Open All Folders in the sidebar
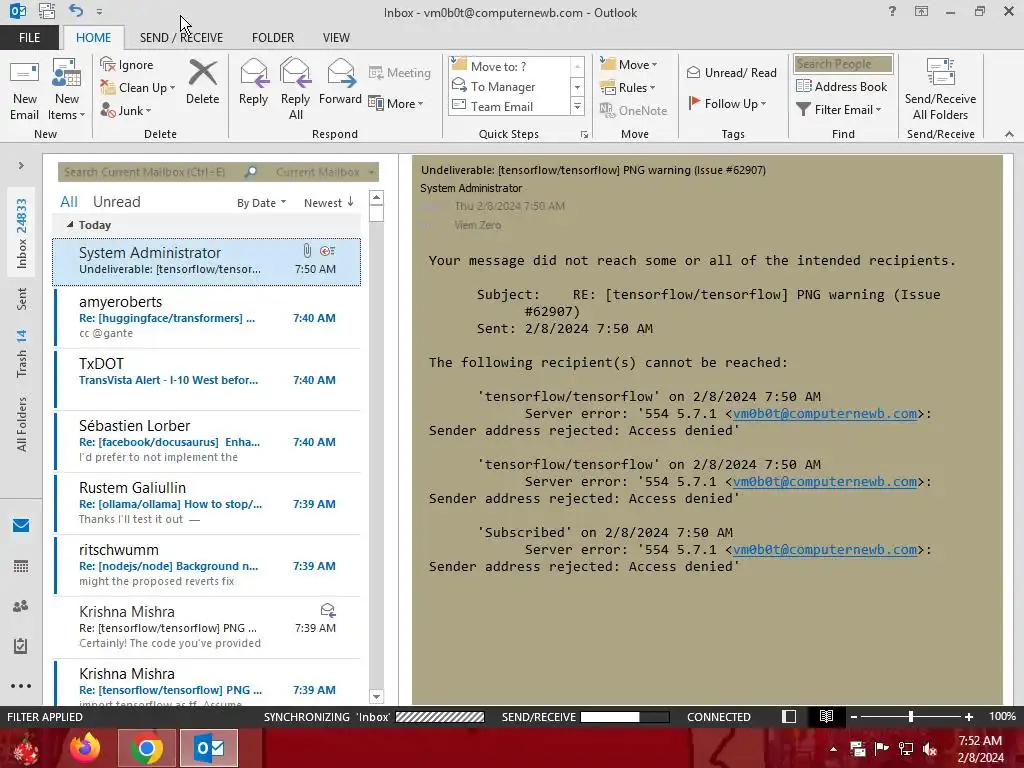 22,424
